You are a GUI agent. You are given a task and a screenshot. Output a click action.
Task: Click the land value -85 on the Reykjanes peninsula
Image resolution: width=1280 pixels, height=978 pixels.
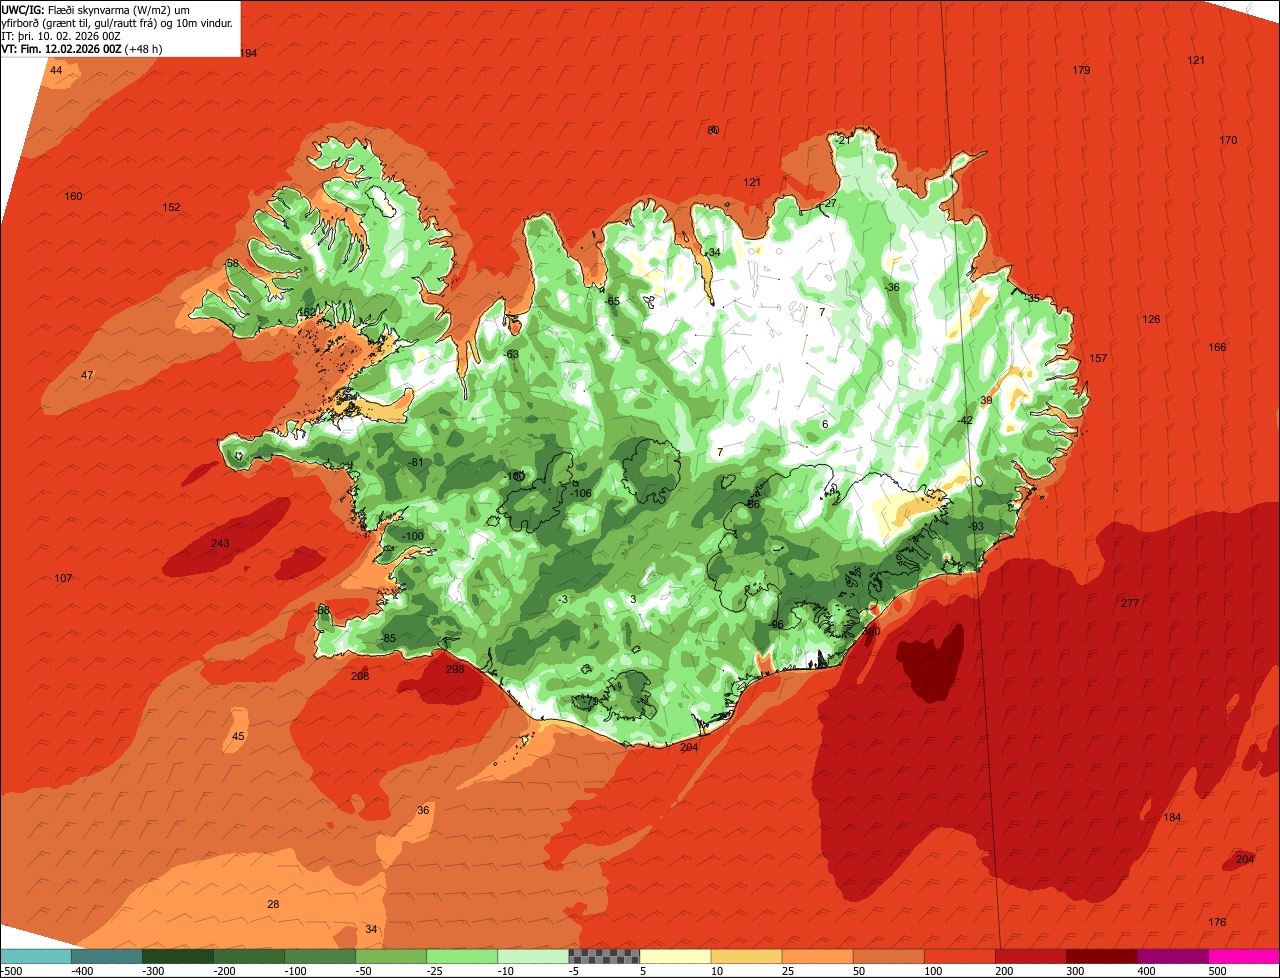[389, 639]
